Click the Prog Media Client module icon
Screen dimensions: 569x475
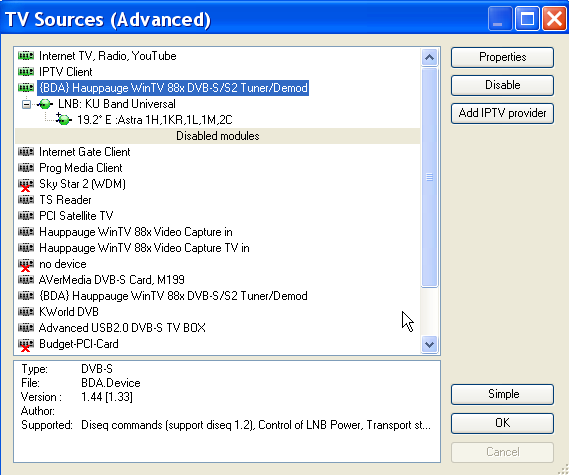26,168
